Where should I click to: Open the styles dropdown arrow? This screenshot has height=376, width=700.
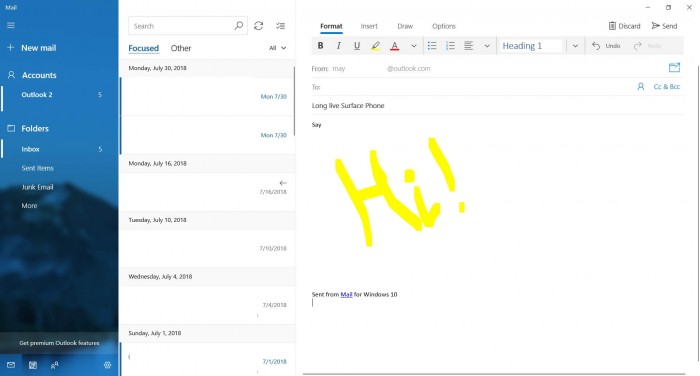(575, 46)
